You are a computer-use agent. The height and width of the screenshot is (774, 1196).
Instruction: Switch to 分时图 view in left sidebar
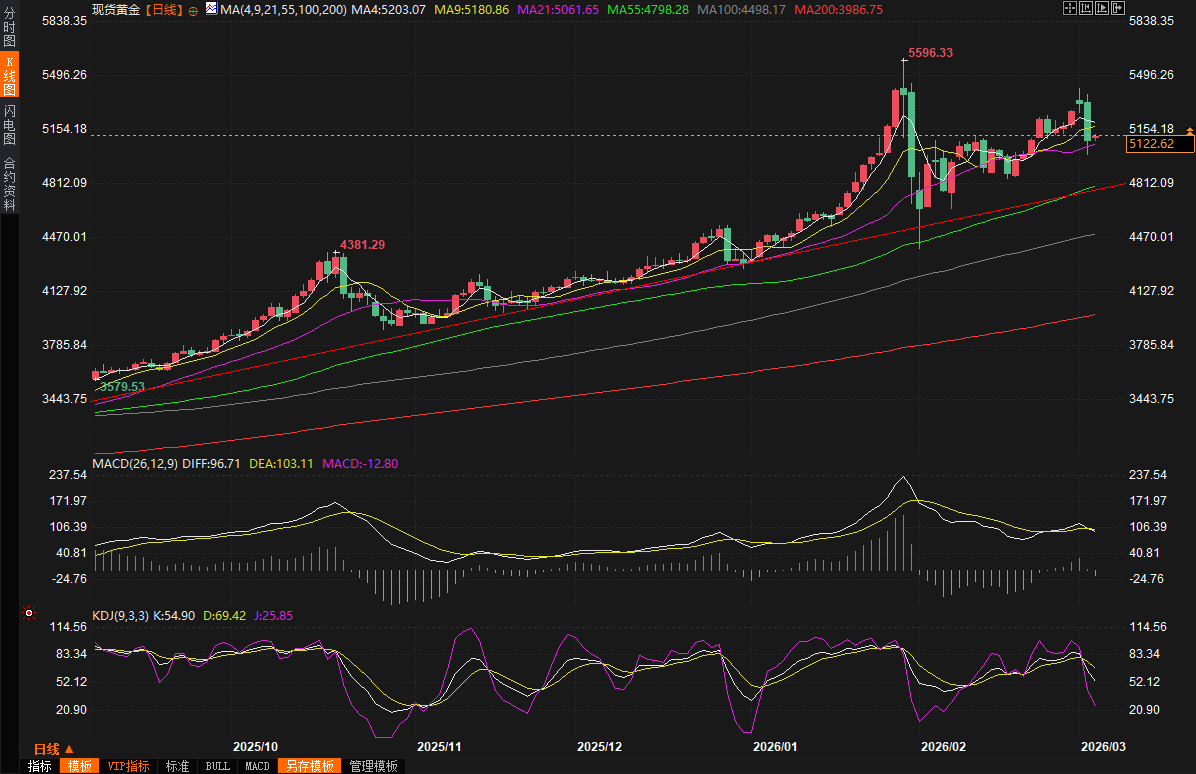pyautogui.click(x=9, y=27)
